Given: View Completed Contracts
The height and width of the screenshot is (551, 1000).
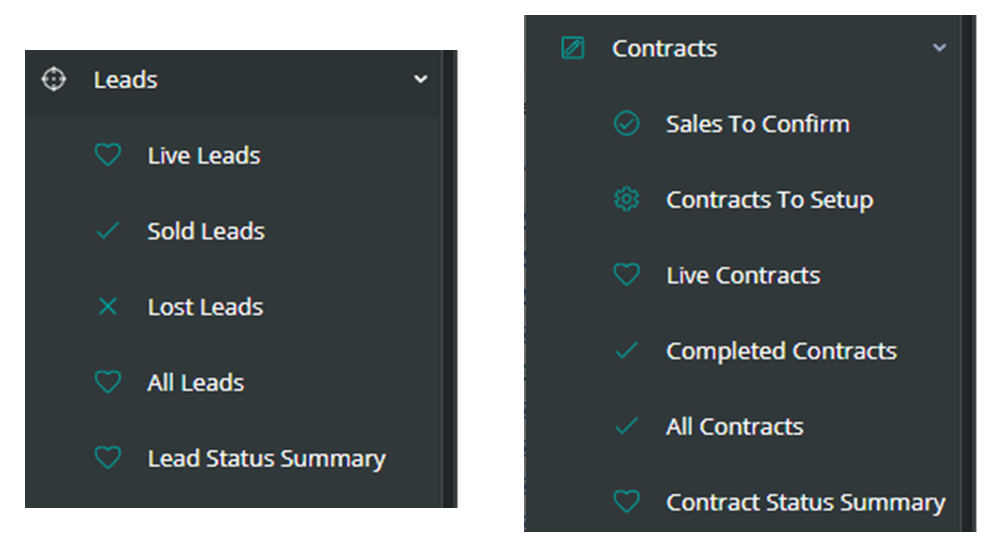Looking at the screenshot, I should (x=781, y=351).
